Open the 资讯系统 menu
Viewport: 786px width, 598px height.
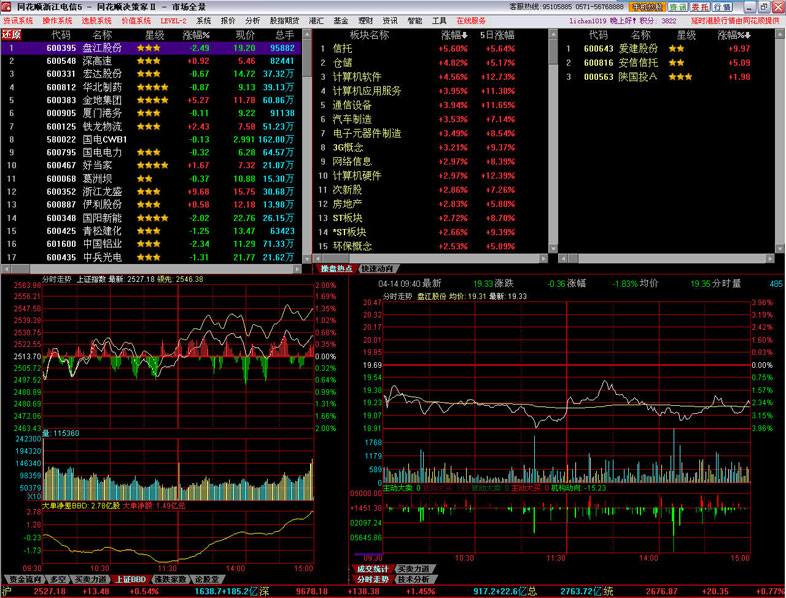[x=18, y=20]
